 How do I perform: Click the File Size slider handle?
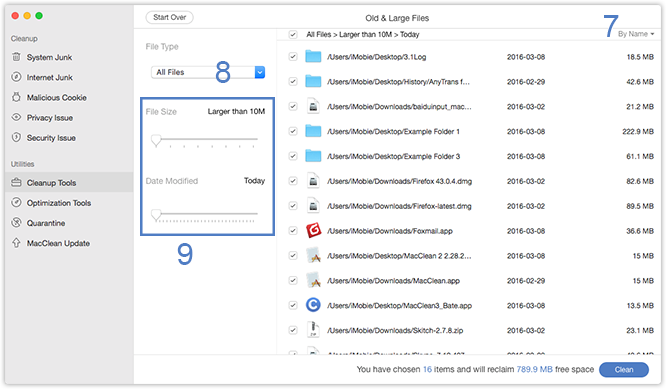(156, 140)
